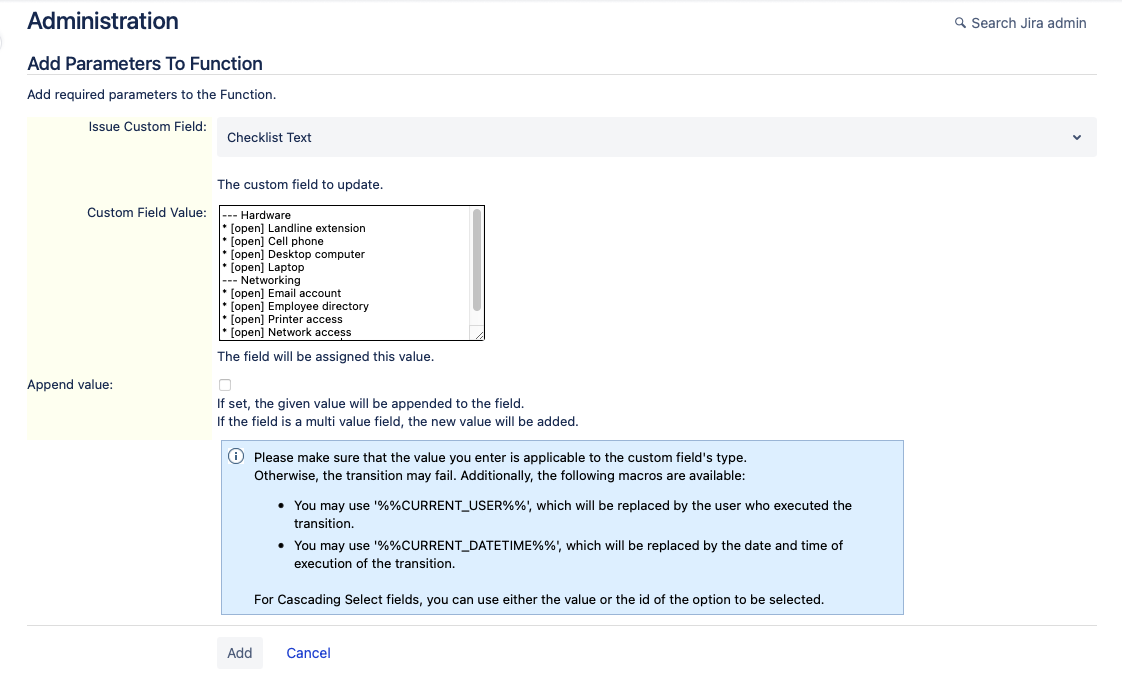Click the chevron arrow of Checklist Text select

1076,137
